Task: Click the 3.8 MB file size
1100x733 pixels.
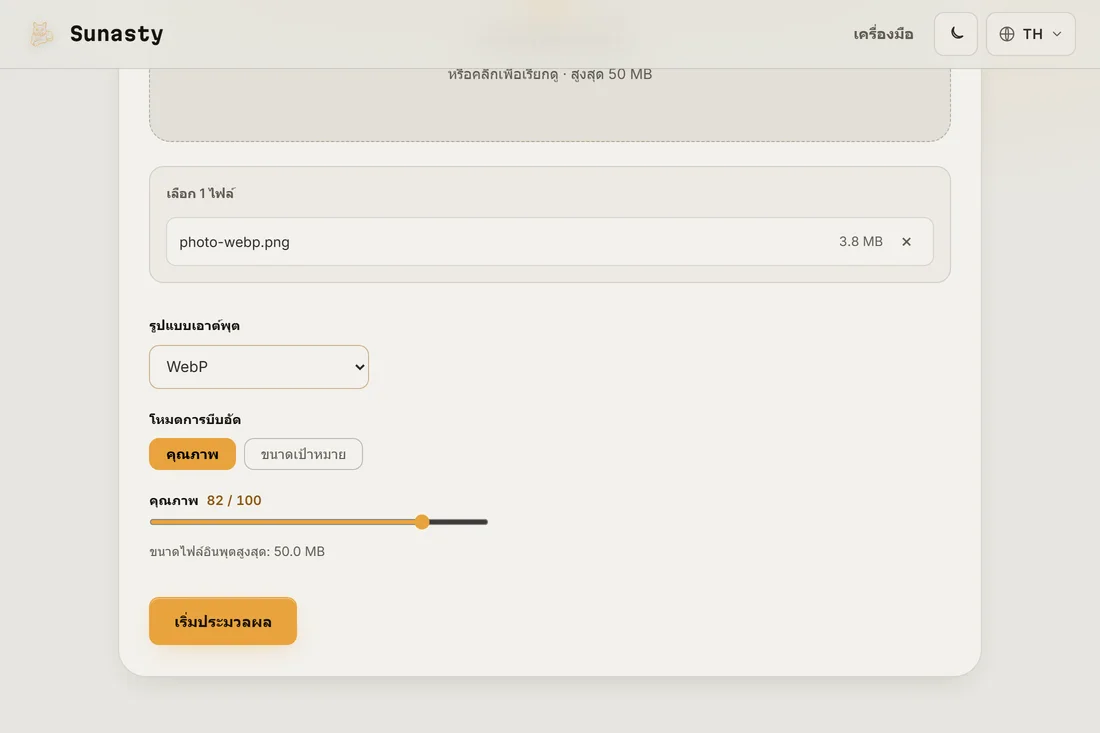Action: pyautogui.click(x=861, y=241)
